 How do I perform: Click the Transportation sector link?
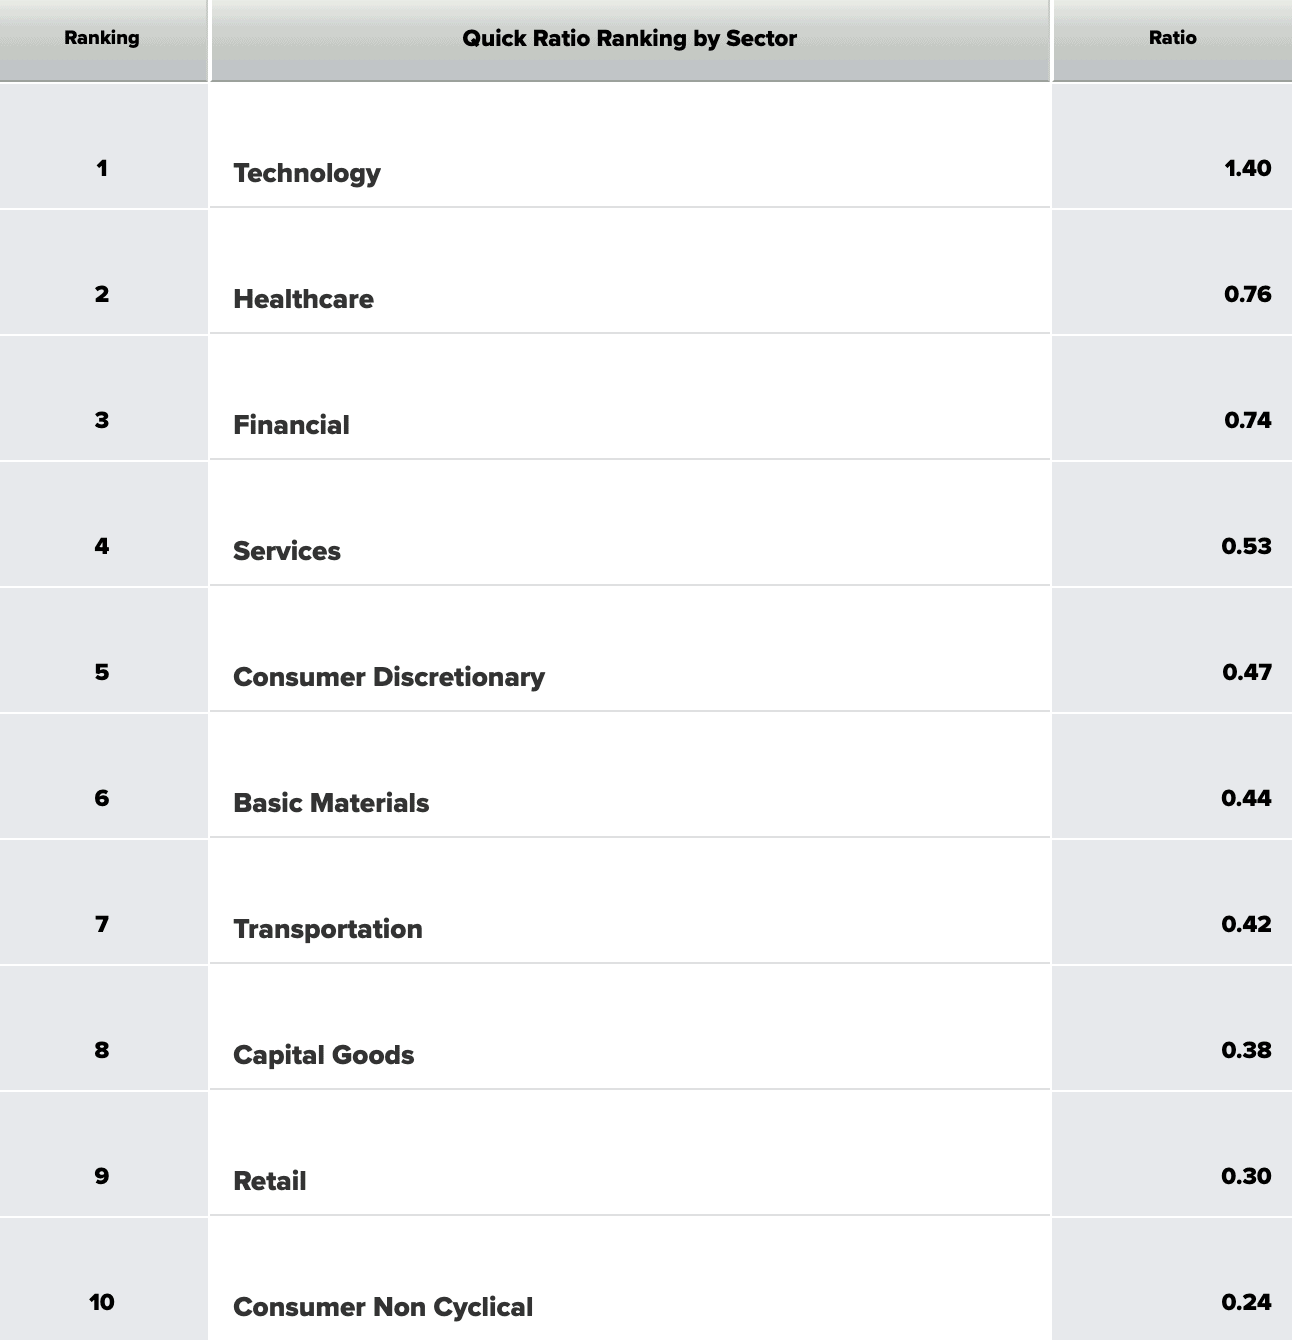click(x=328, y=929)
